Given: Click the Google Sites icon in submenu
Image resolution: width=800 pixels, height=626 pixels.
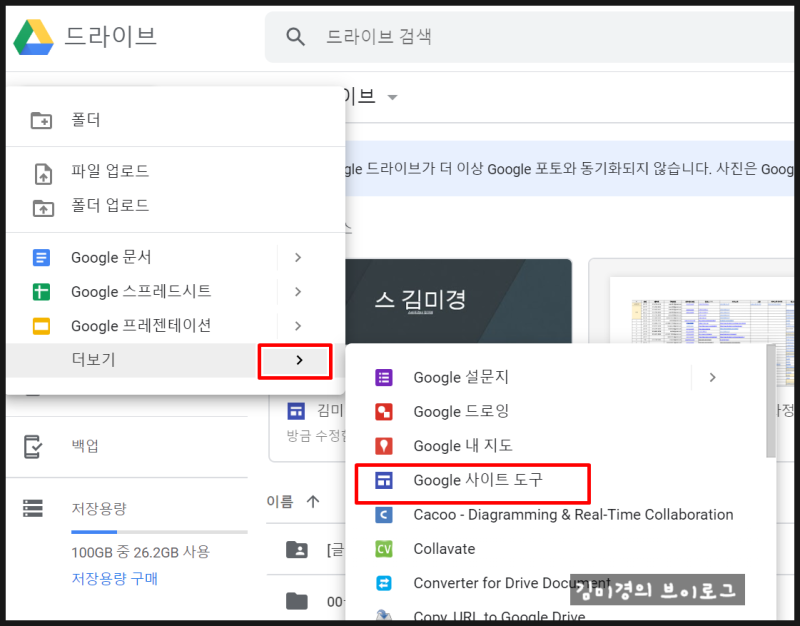Looking at the screenshot, I should pos(384,480).
